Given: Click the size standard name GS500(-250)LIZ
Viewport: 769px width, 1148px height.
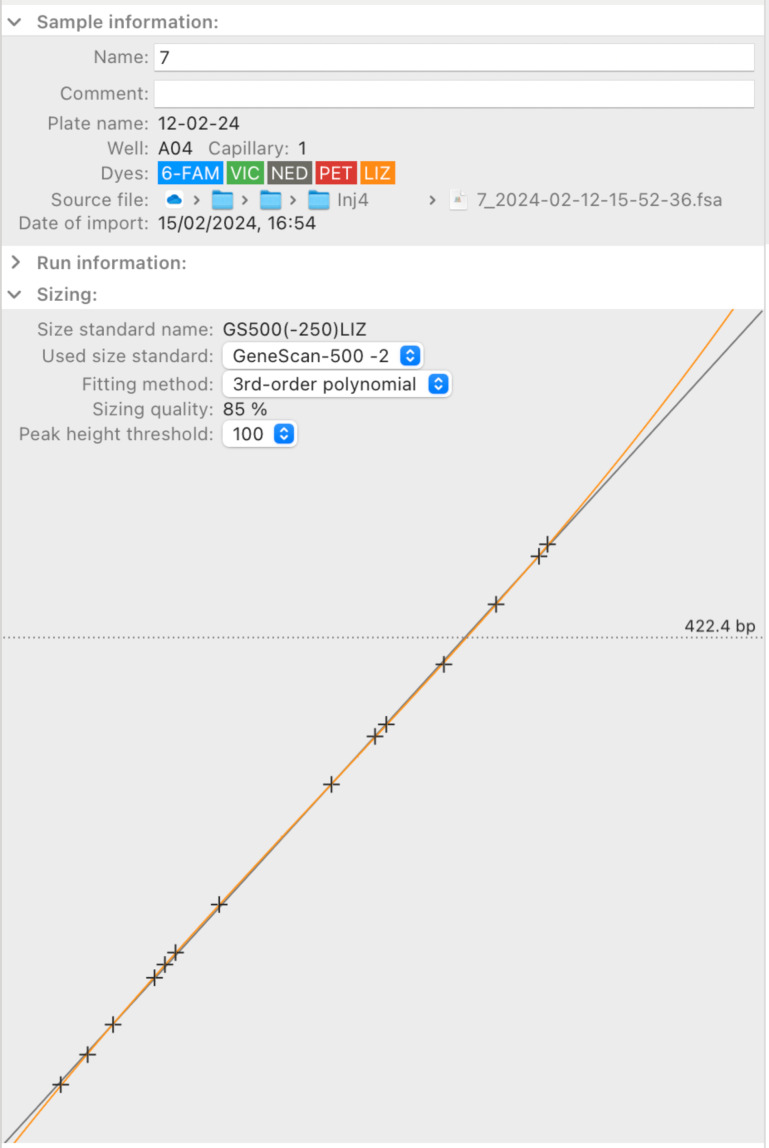Looking at the screenshot, I should [294, 329].
